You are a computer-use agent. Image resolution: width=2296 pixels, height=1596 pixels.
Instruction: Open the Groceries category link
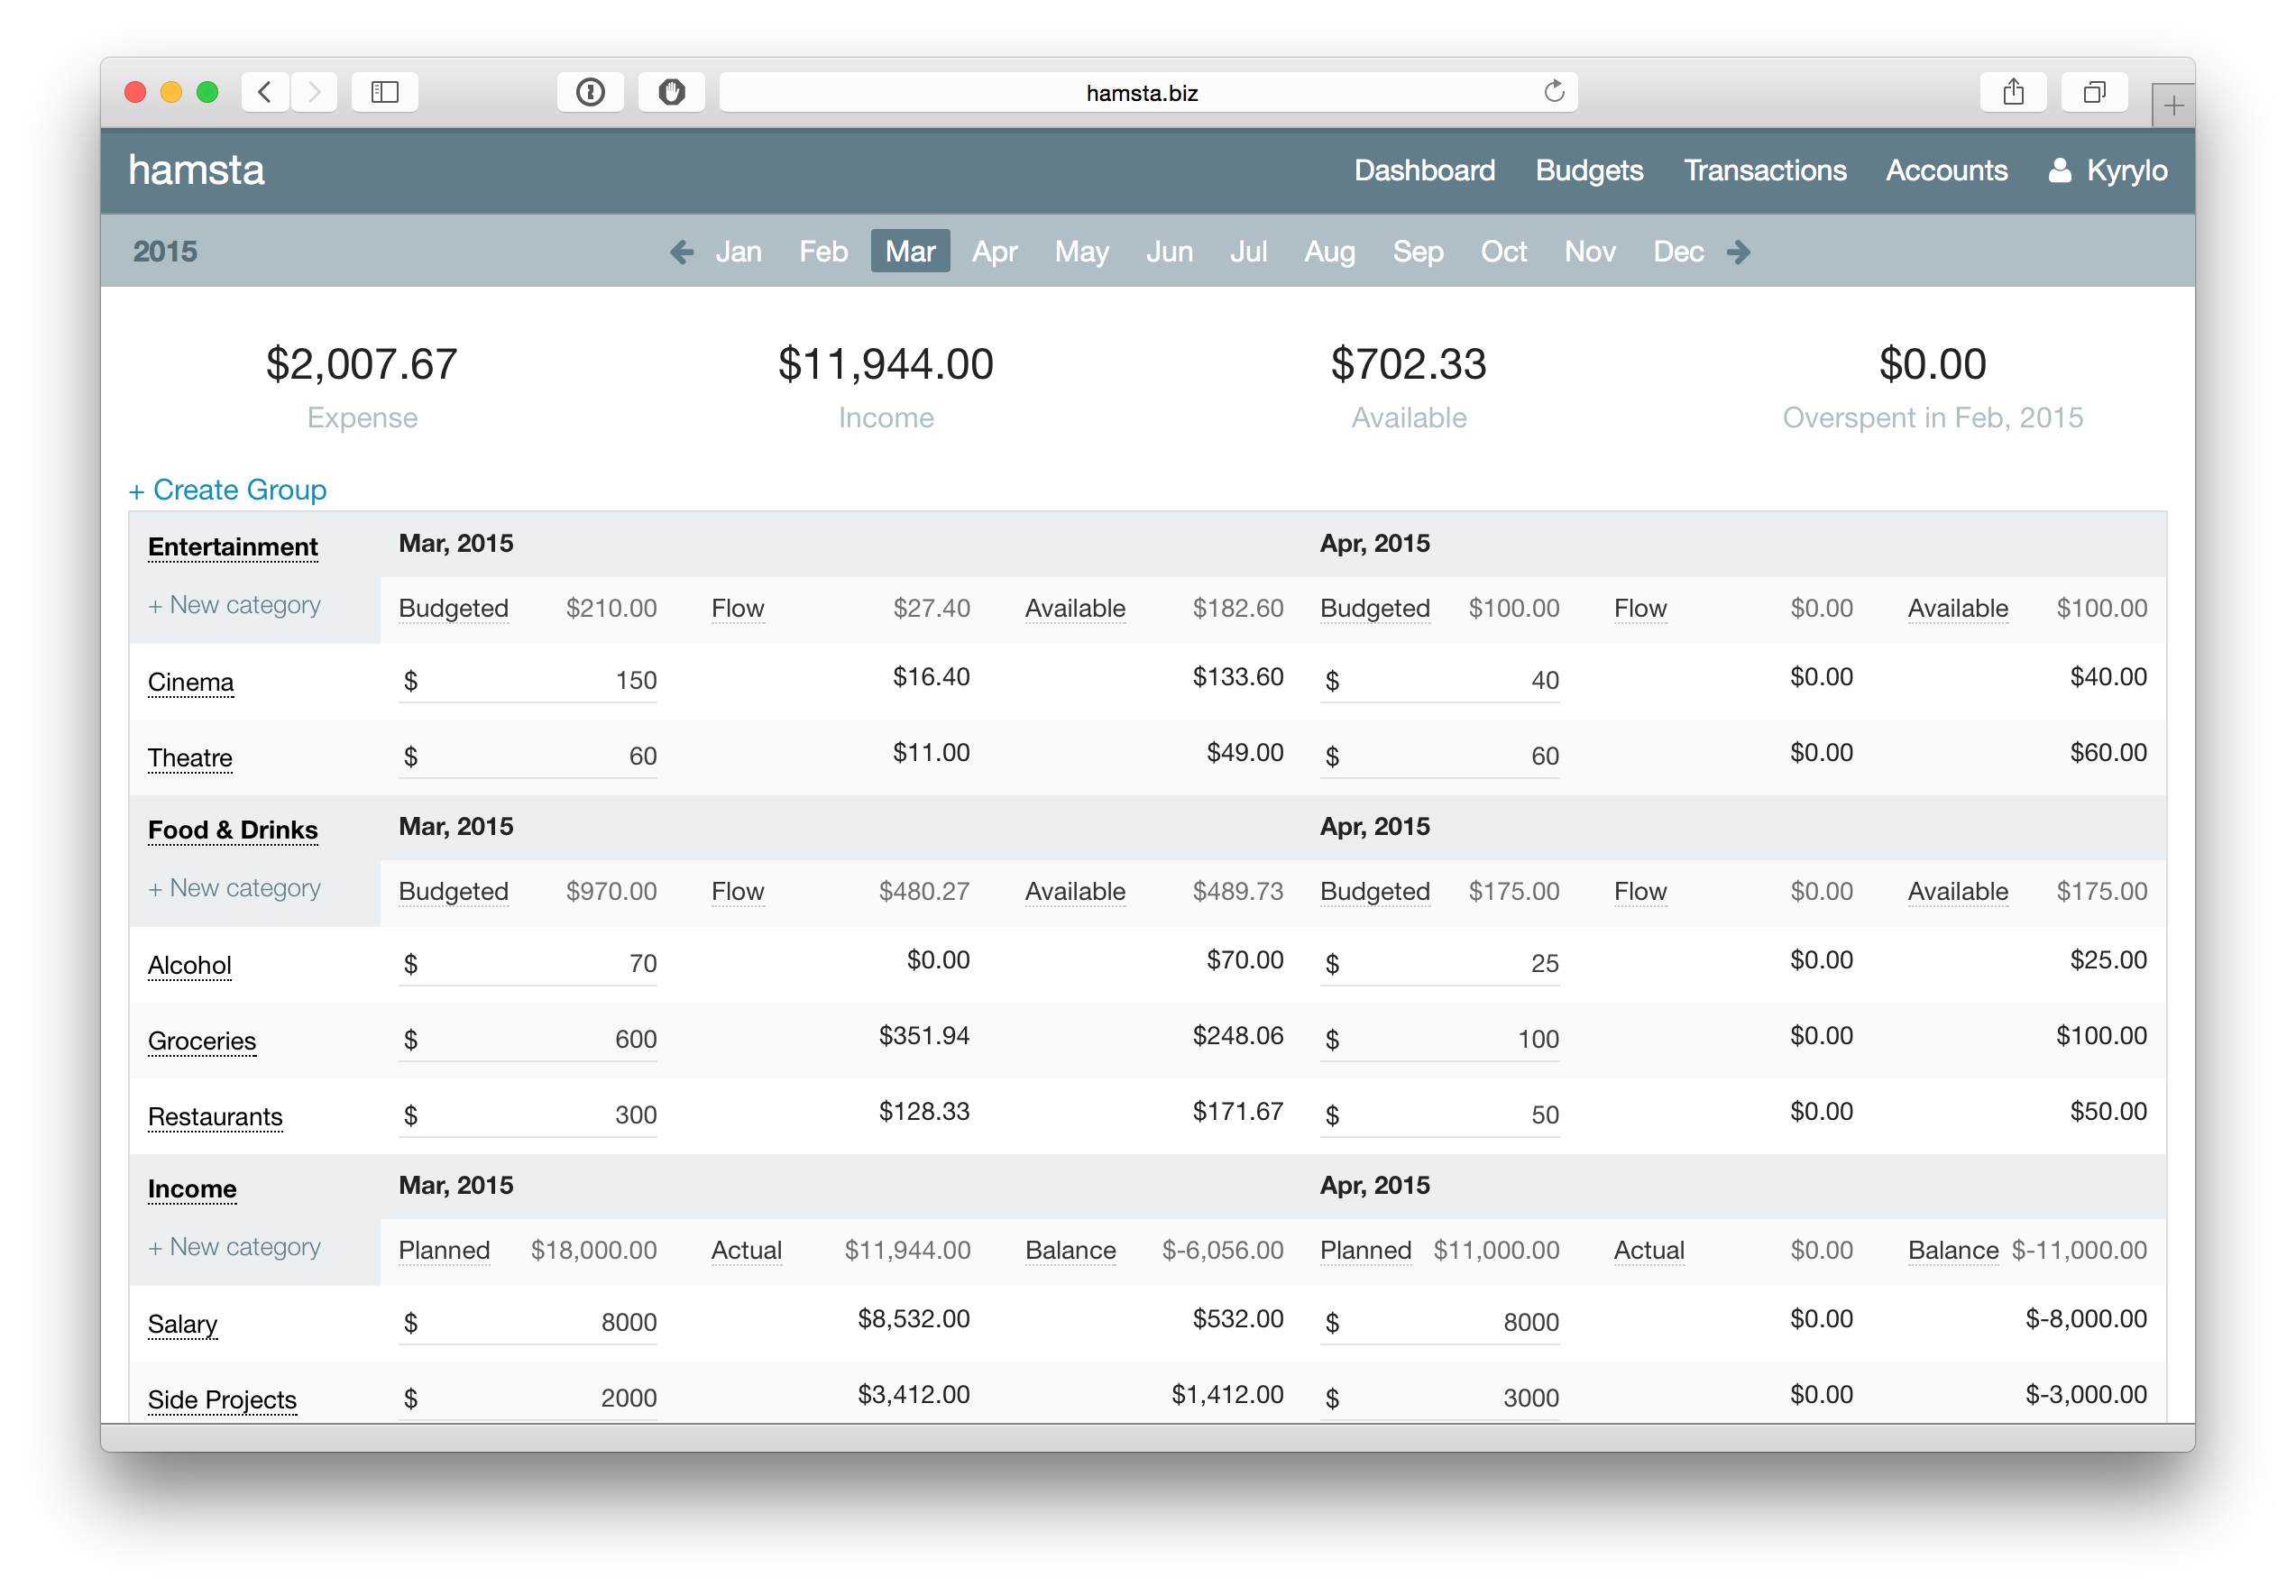202,1041
